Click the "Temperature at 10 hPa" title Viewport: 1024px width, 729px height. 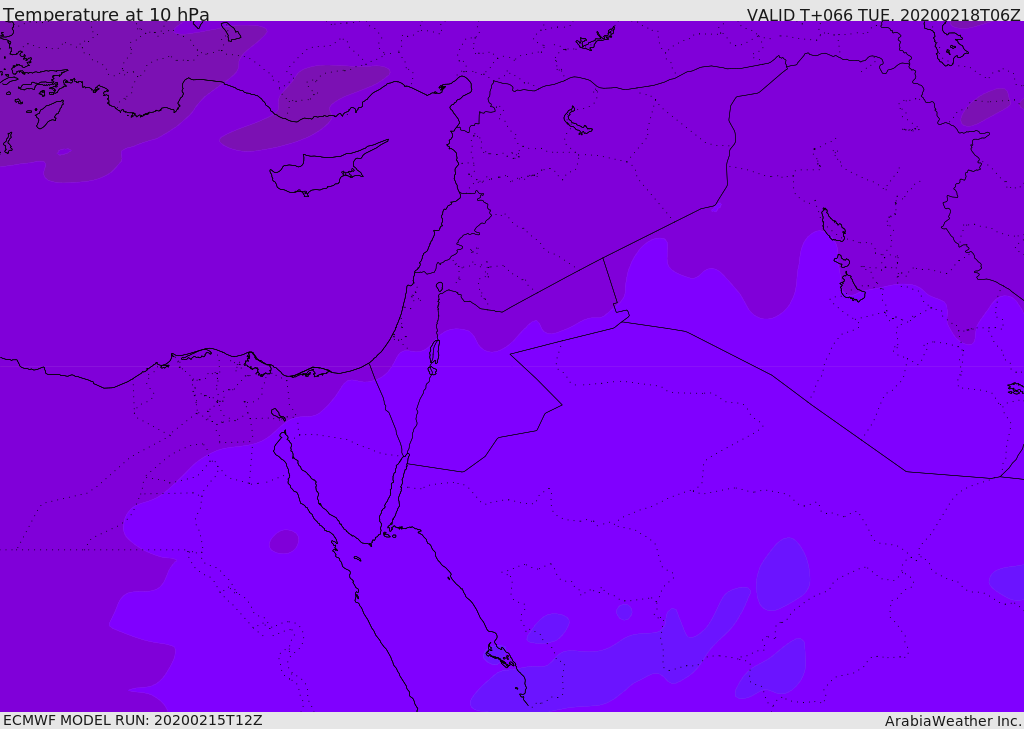[106, 14]
